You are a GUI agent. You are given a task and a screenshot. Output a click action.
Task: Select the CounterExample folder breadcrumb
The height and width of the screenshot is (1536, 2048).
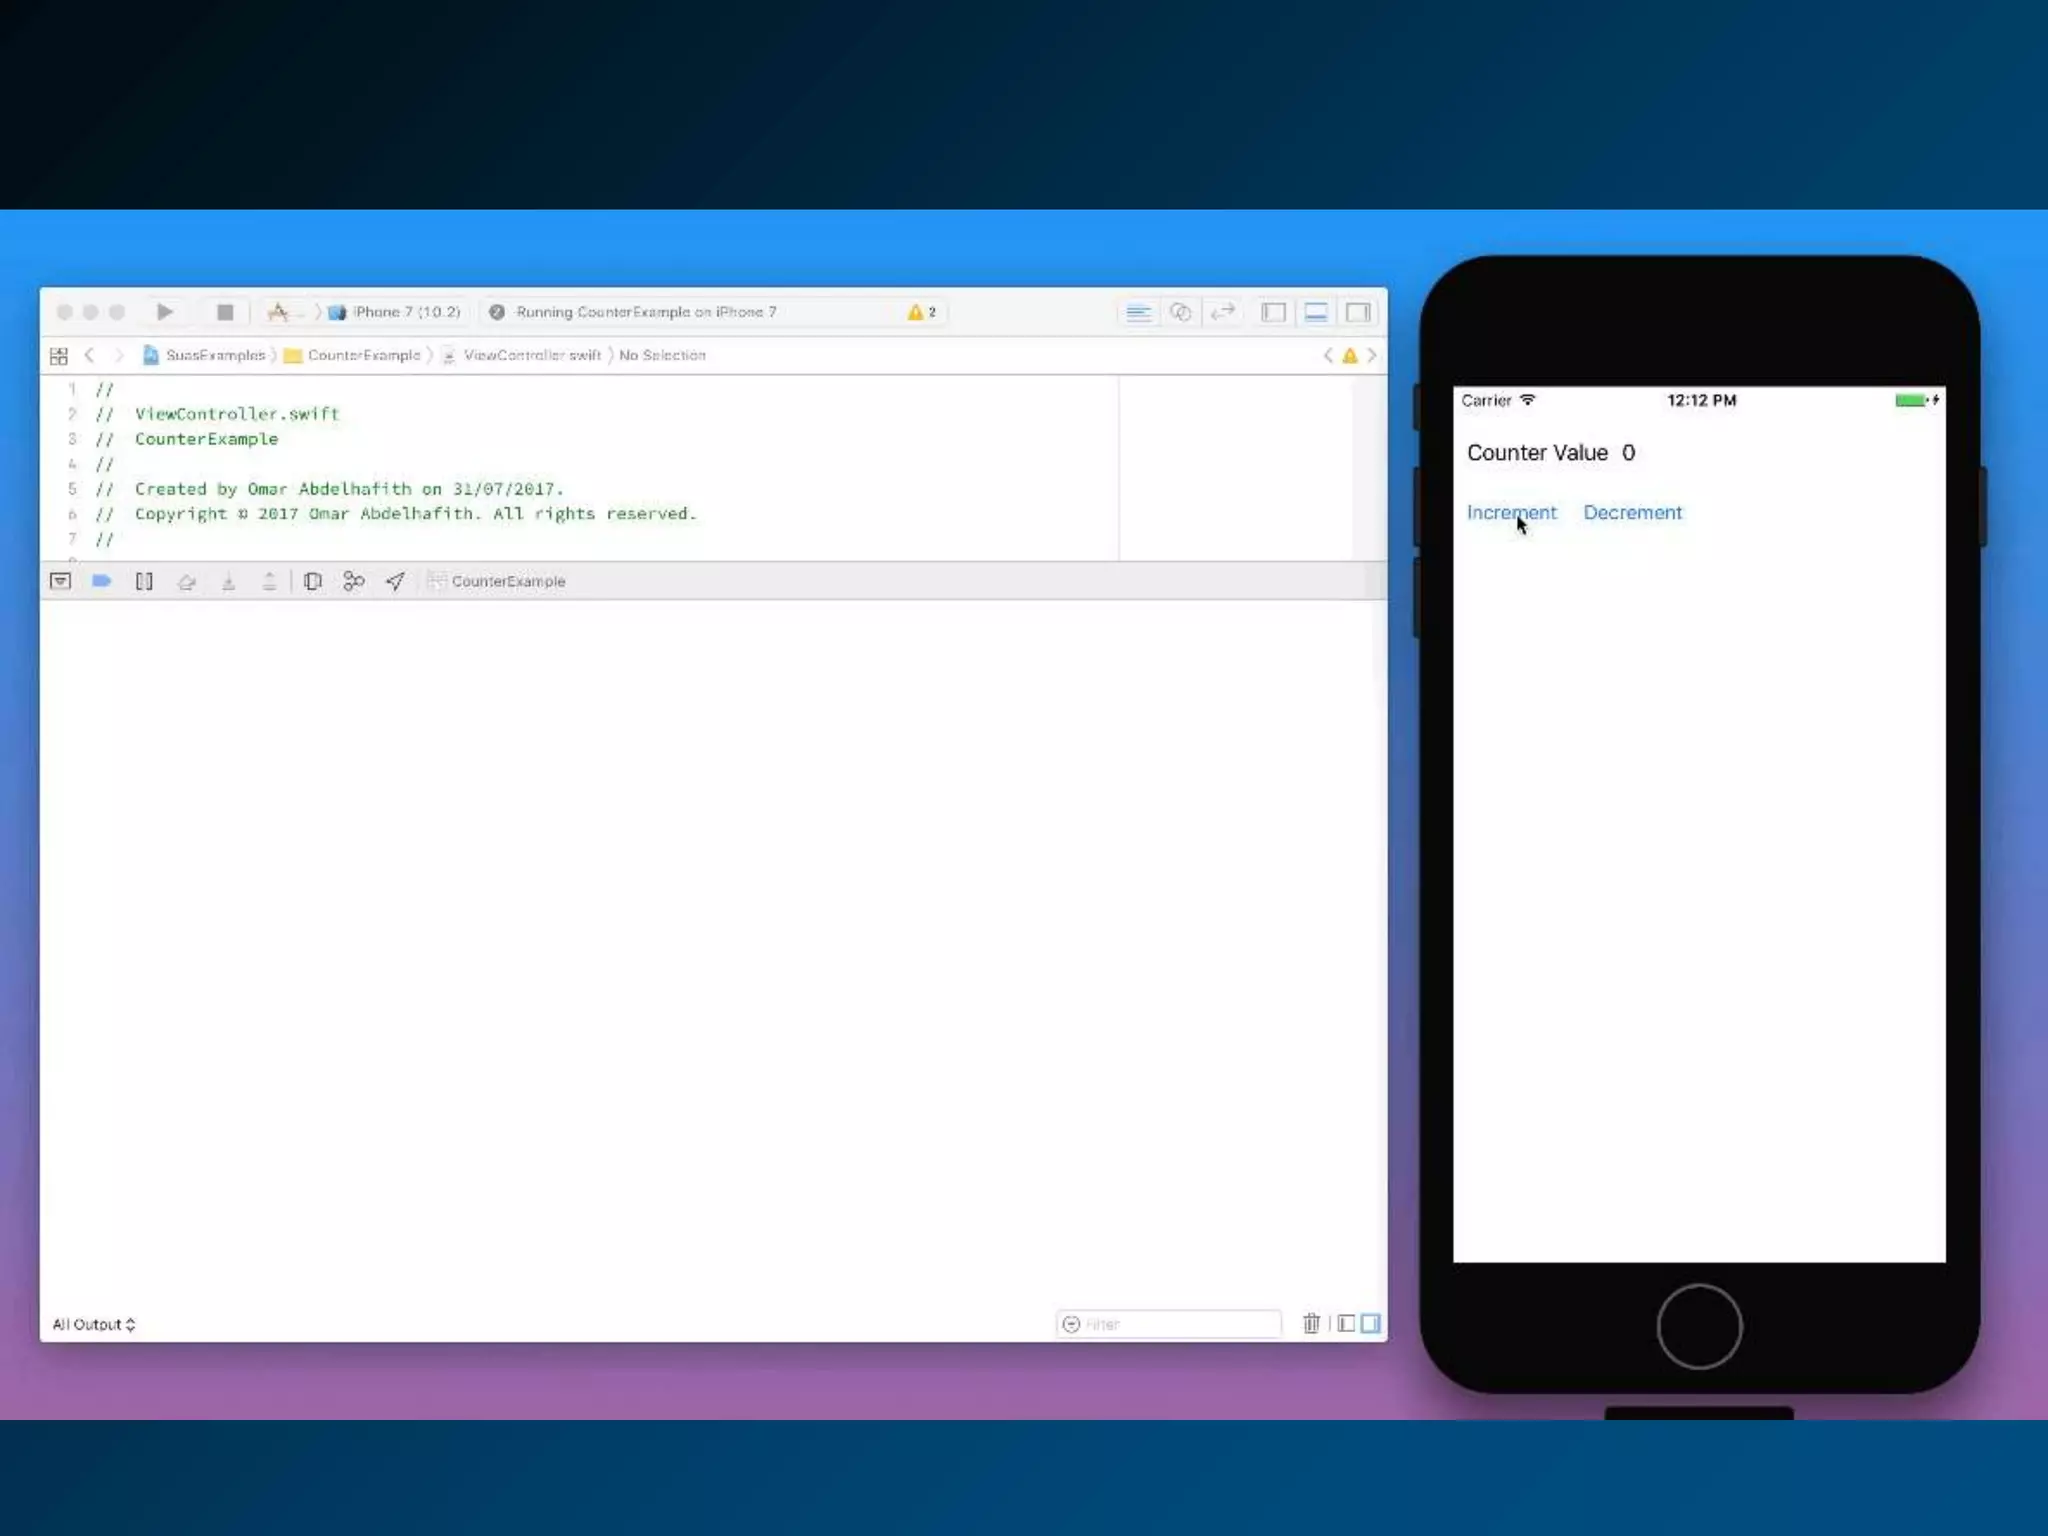click(363, 356)
